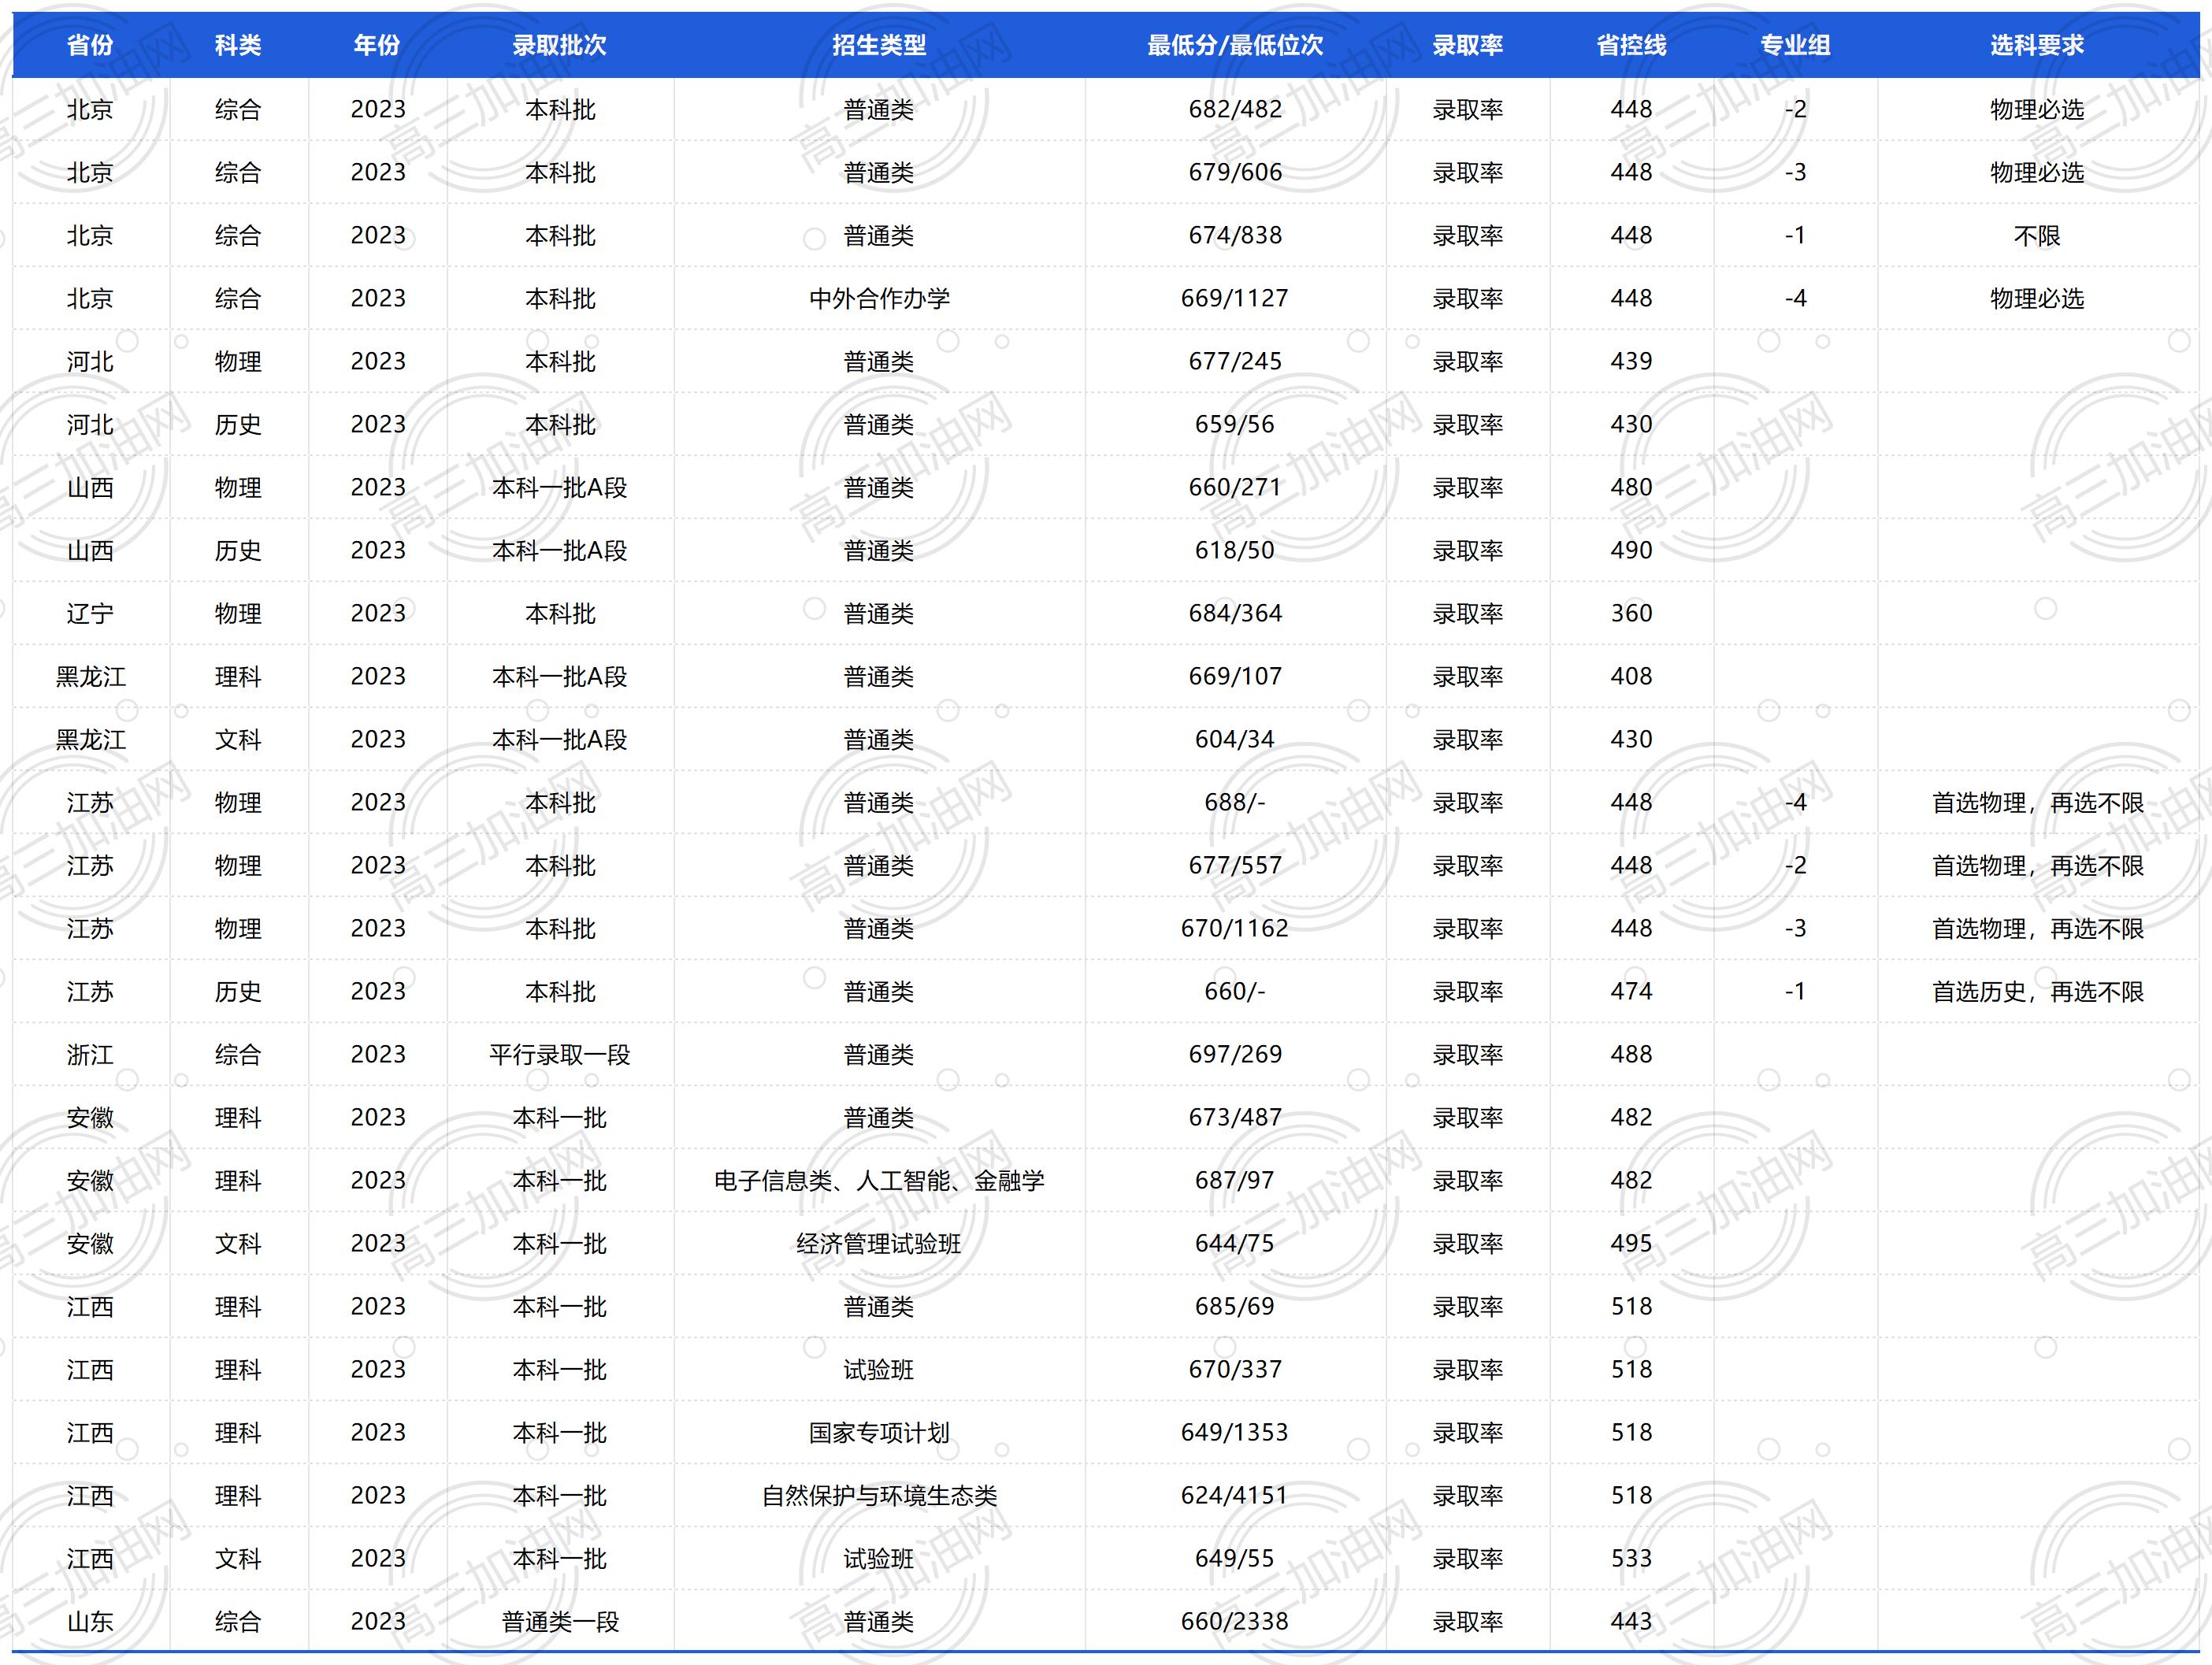Click the score 677/245
The height and width of the screenshot is (1665, 2212).
(x=1235, y=361)
